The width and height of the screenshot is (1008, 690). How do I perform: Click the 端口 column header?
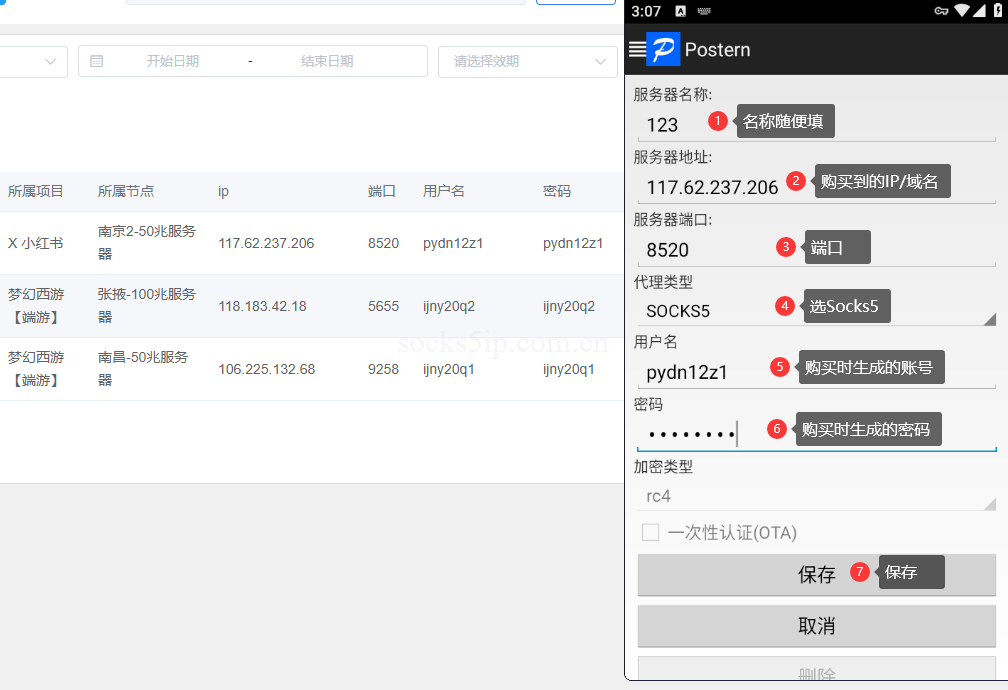click(x=382, y=191)
